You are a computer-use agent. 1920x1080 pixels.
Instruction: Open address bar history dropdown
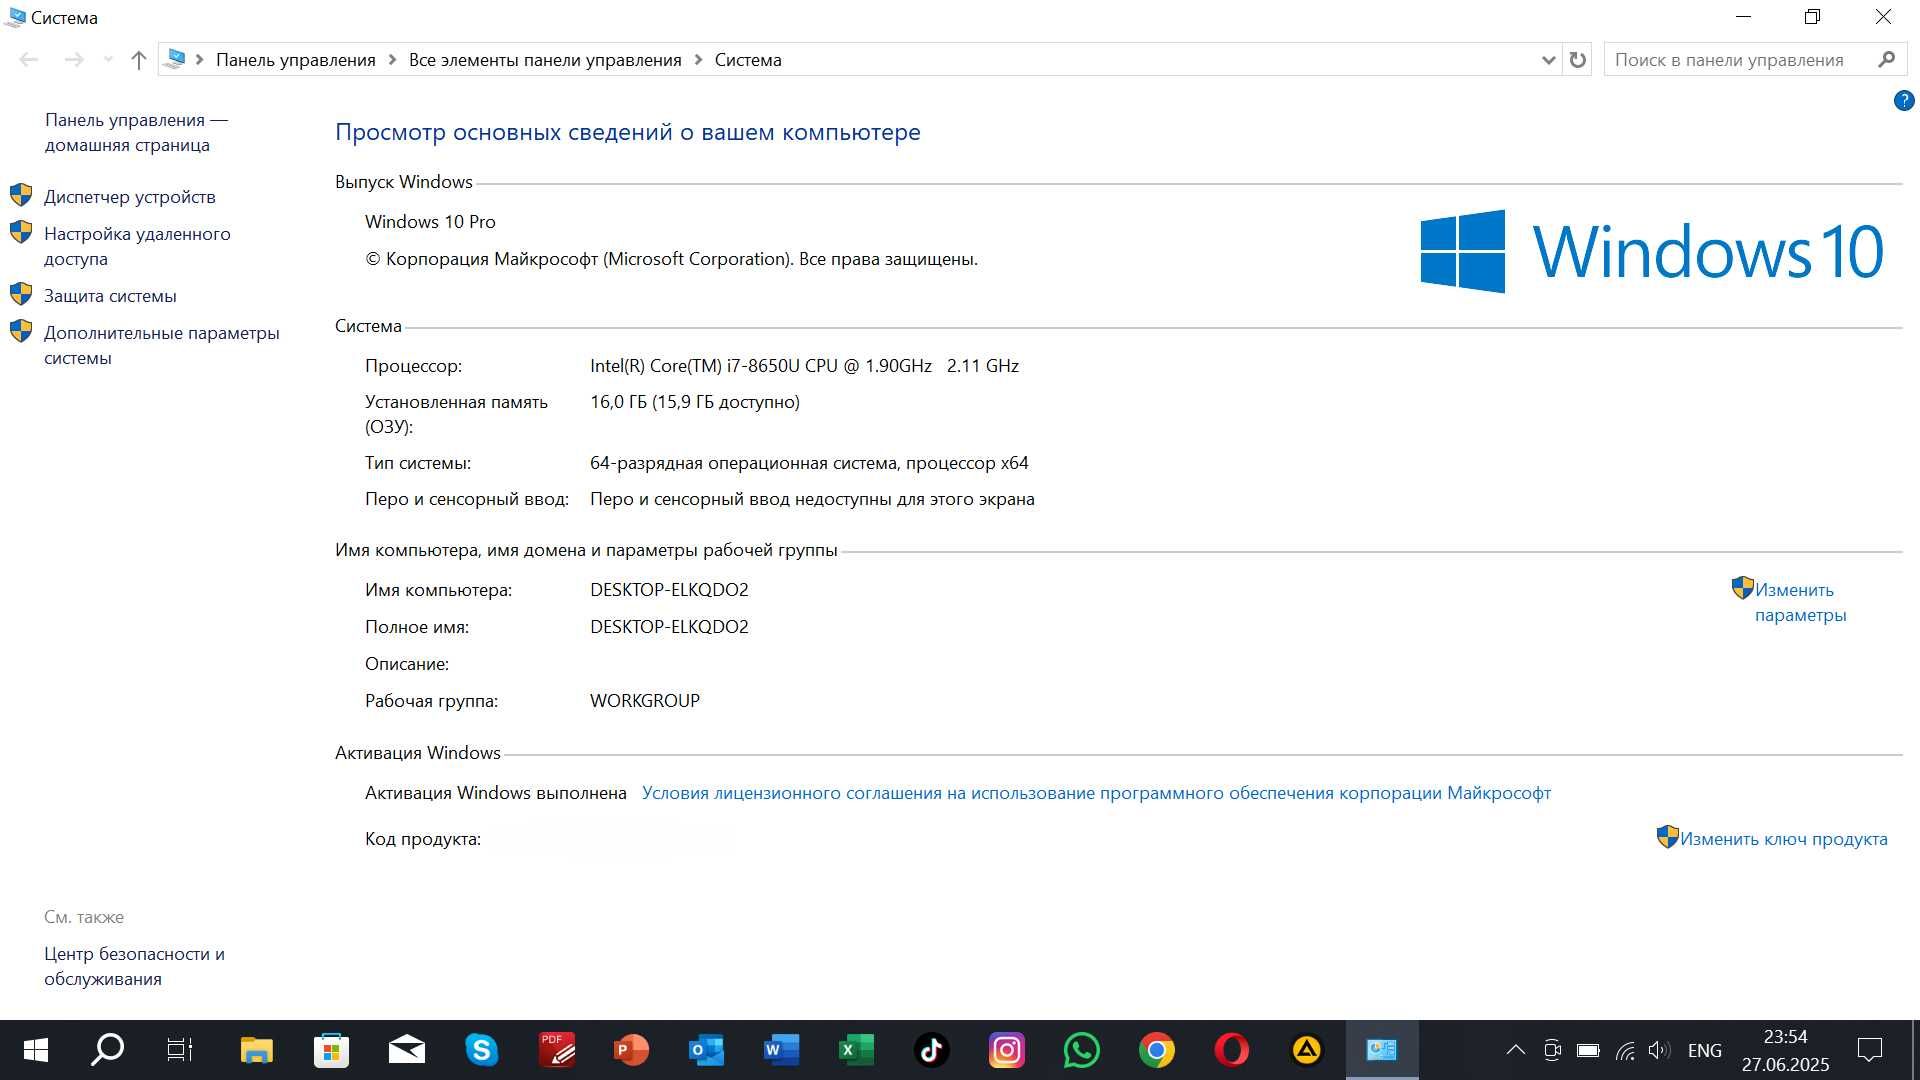(1548, 60)
